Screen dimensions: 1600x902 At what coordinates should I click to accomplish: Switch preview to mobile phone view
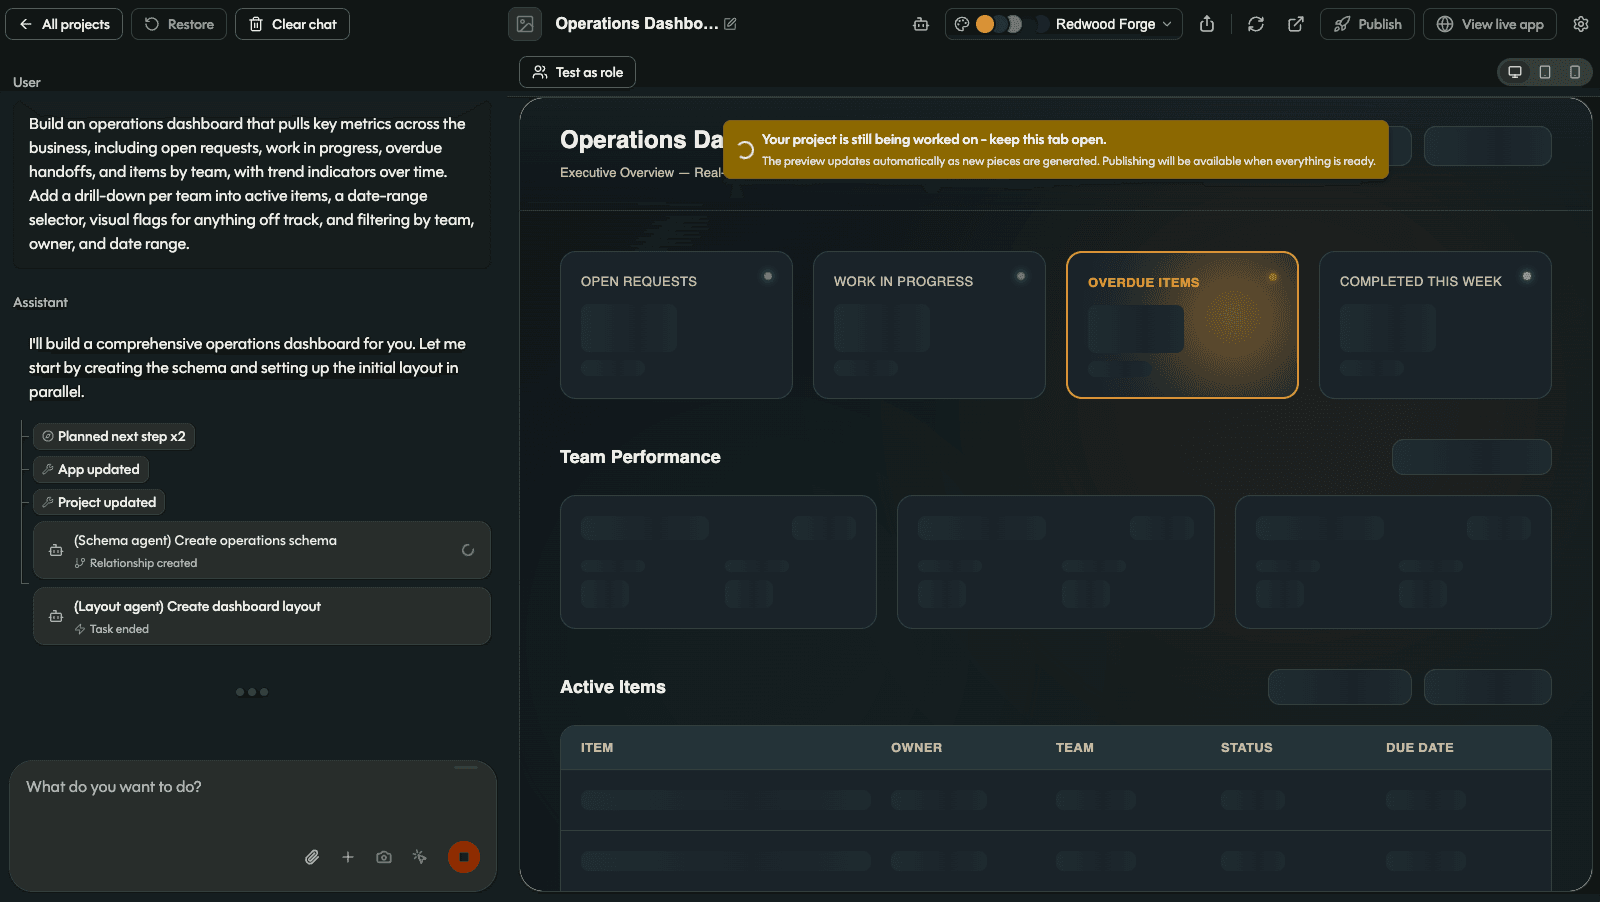point(1575,72)
